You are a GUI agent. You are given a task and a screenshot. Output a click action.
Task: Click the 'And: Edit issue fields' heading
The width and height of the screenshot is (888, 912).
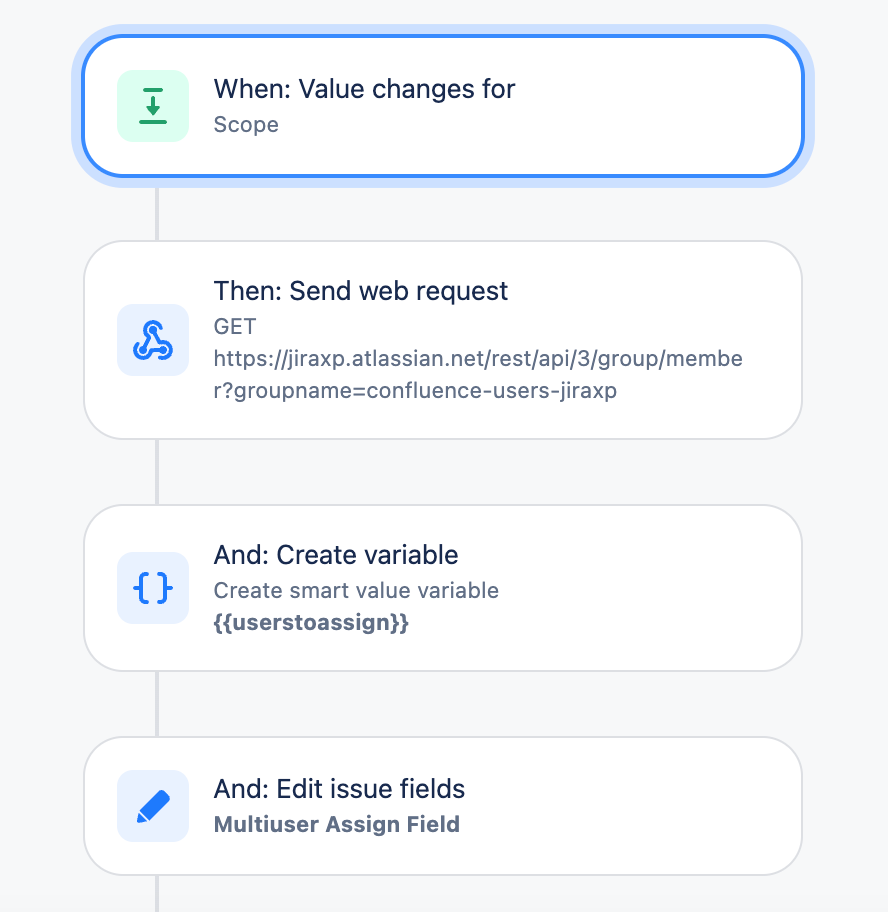(339, 789)
